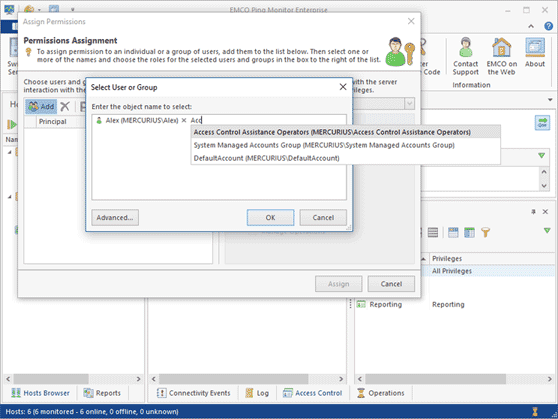558x419 pixels.
Task: Open the Contact Support ribbon icon
Action: click(x=465, y=56)
